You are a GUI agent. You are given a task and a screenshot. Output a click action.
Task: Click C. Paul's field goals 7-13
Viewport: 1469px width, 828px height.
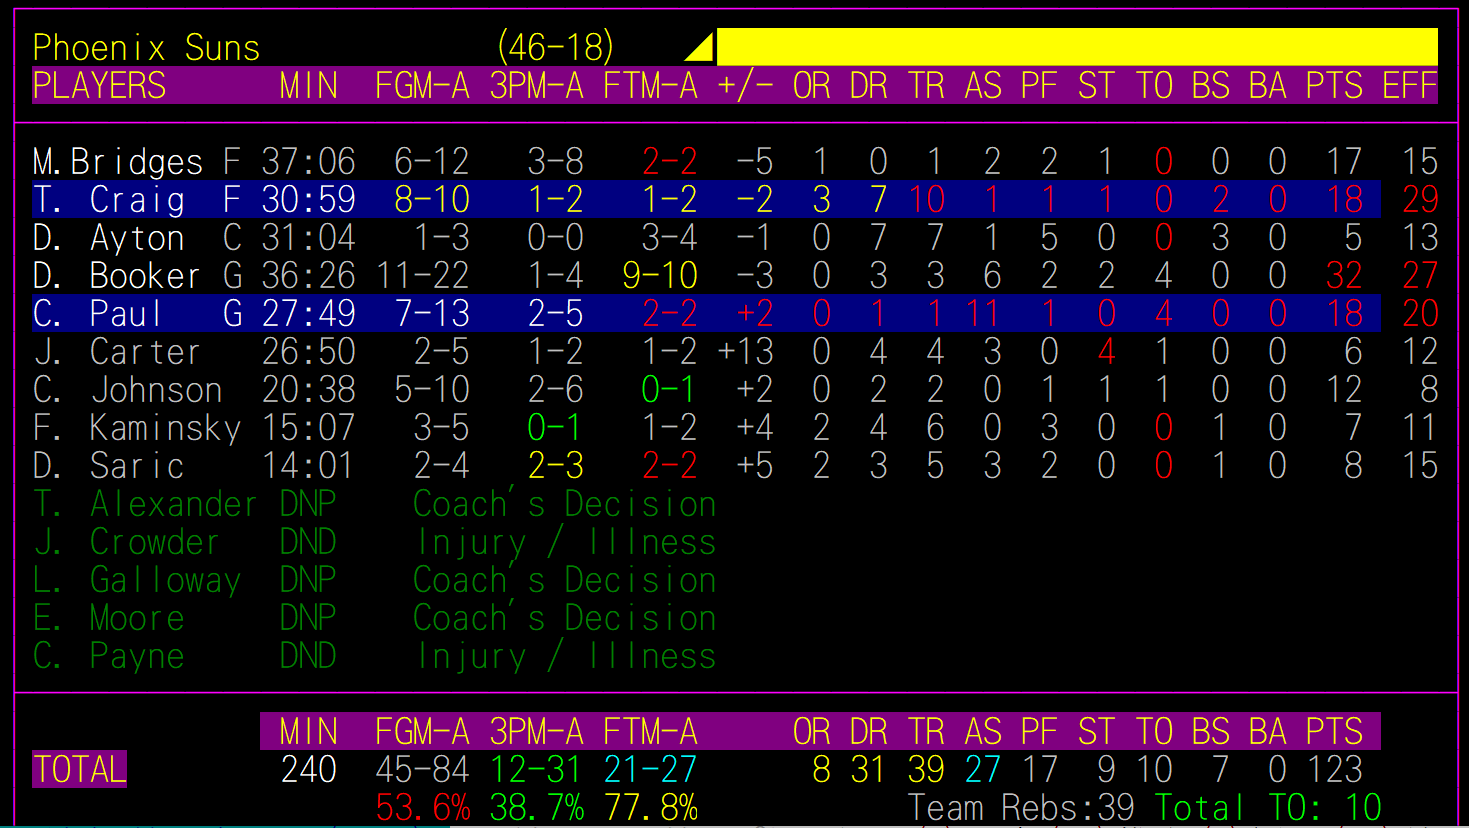point(432,314)
